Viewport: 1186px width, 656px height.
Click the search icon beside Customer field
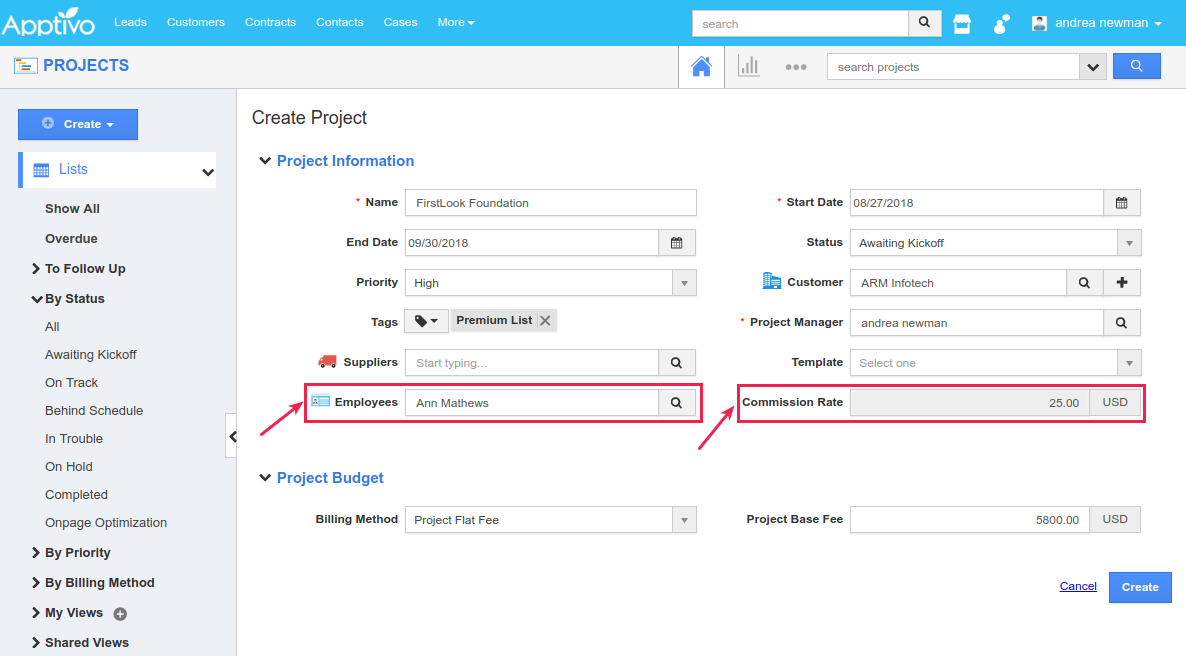(1085, 282)
